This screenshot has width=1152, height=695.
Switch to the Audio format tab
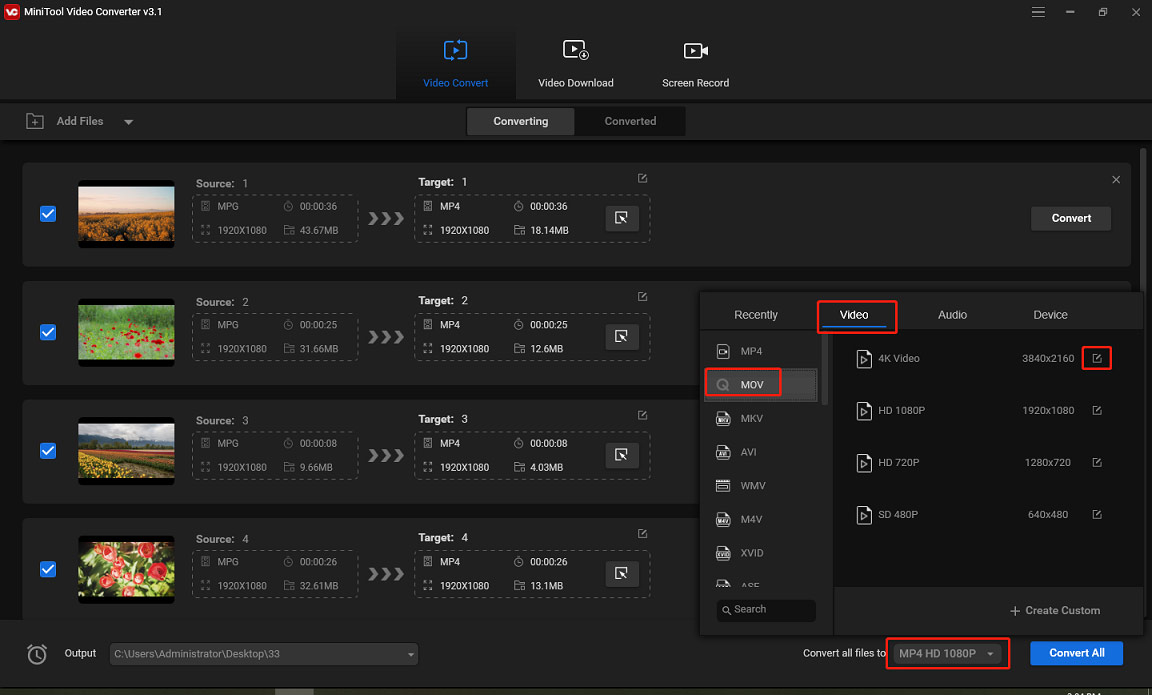(952, 315)
